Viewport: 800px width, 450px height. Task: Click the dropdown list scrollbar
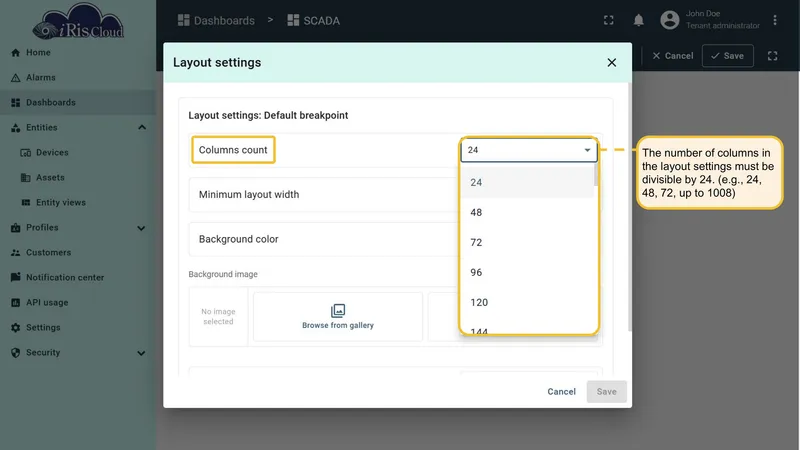(x=596, y=177)
